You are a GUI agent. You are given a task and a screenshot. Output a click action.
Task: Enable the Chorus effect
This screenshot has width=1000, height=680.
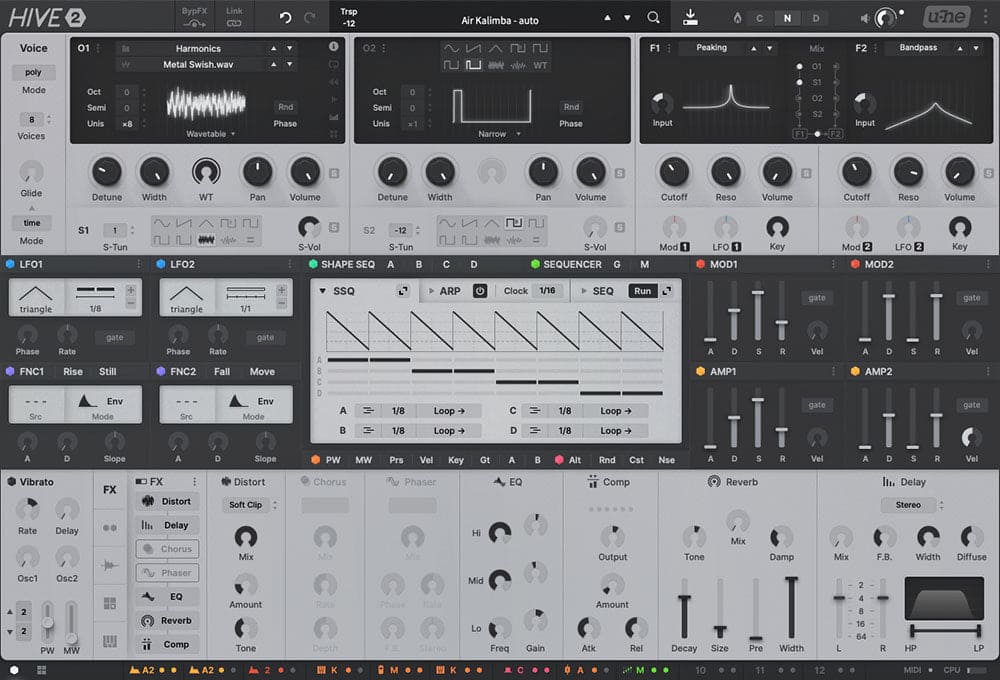coord(166,549)
